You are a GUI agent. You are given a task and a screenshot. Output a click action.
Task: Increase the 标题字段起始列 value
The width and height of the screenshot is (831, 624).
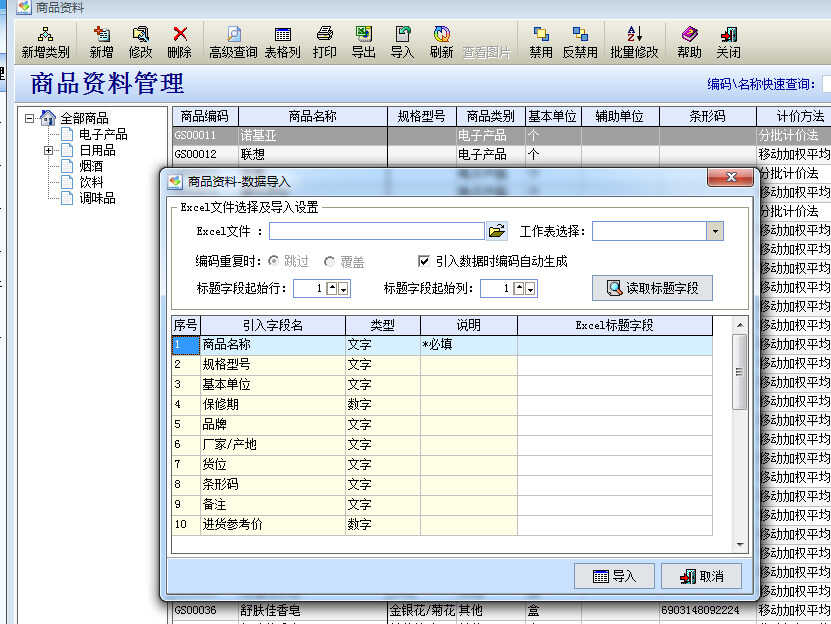(x=519, y=288)
